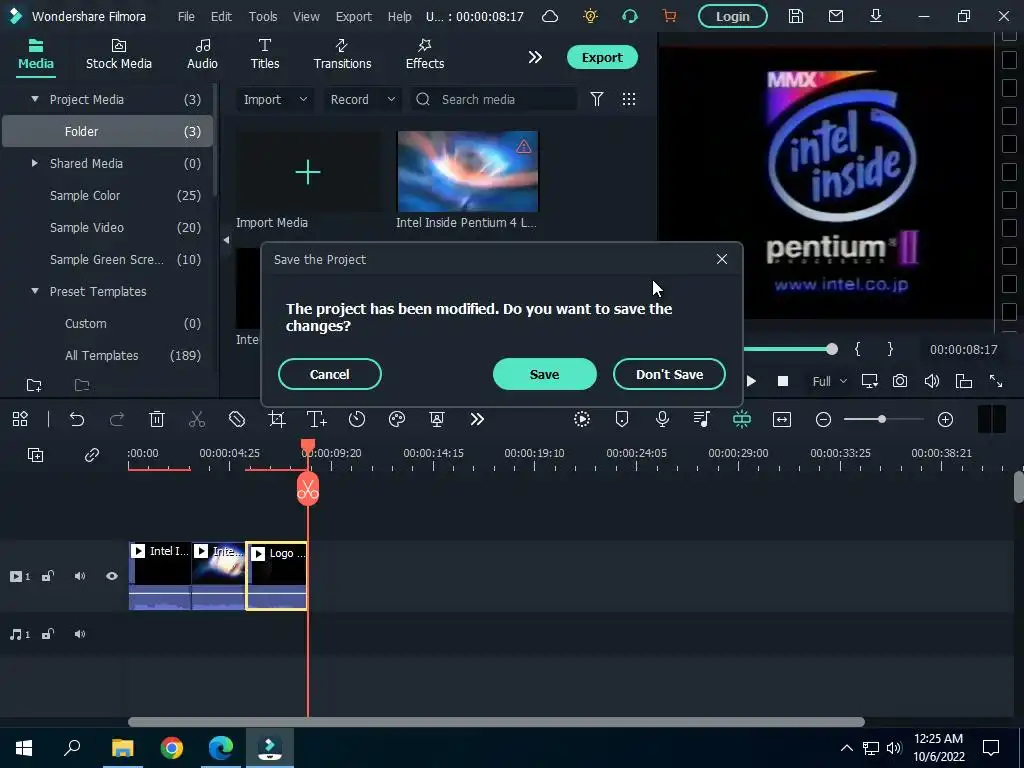Image resolution: width=1024 pixels, height=768 pixels.
Task: Close the Save the Project dialog with X
Action: pyautogui.click(x=722, y=259)
